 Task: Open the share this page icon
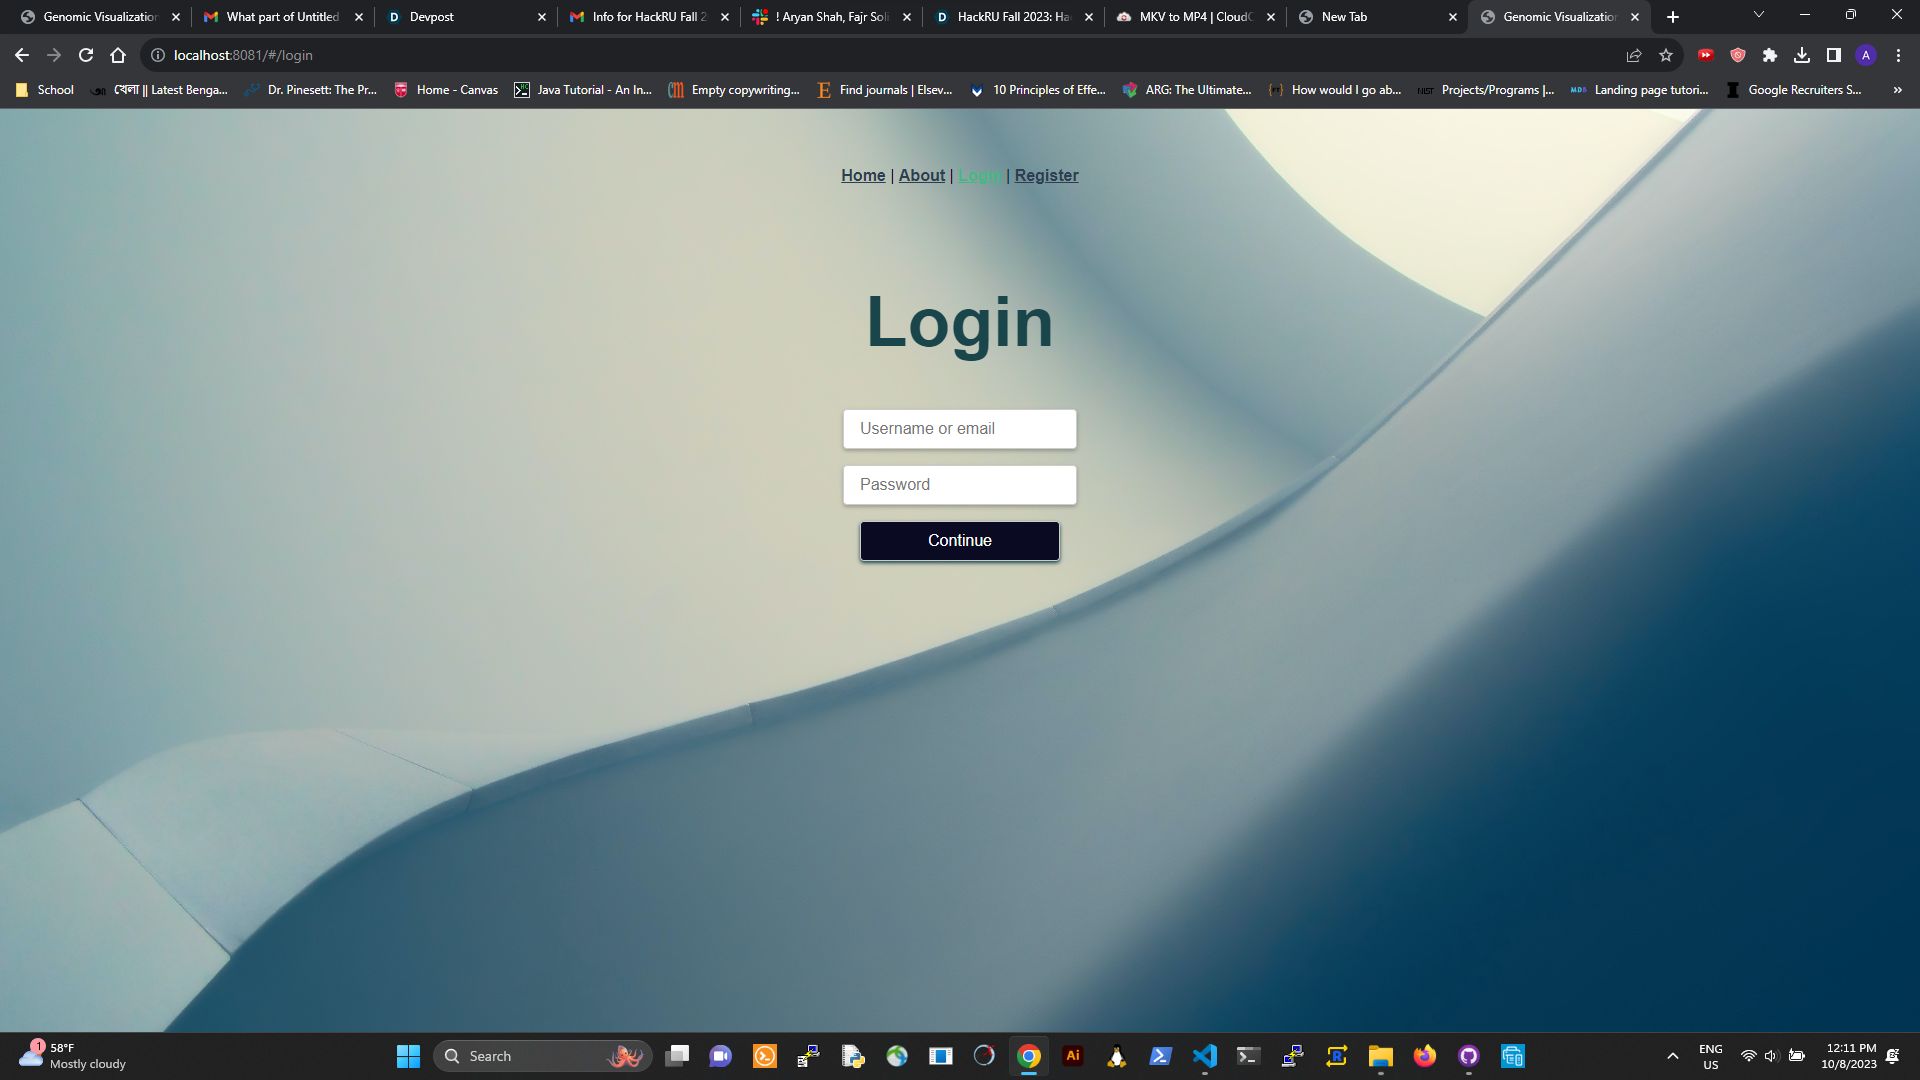1634,55
